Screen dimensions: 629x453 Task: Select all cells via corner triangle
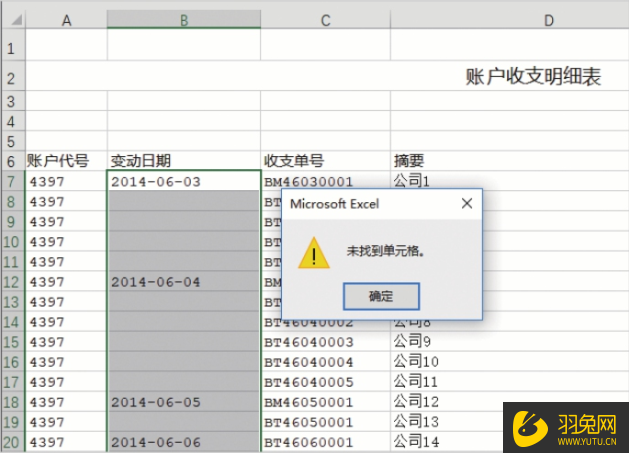click(14, 19)
